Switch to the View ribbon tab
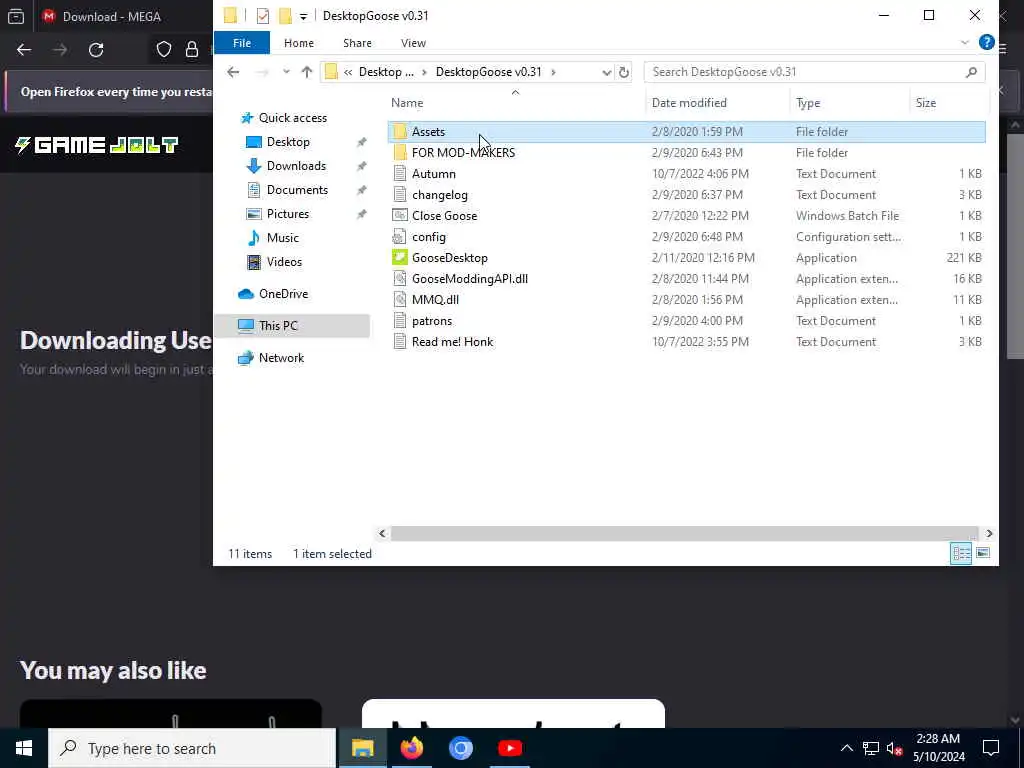 click(x=413, y=43)
